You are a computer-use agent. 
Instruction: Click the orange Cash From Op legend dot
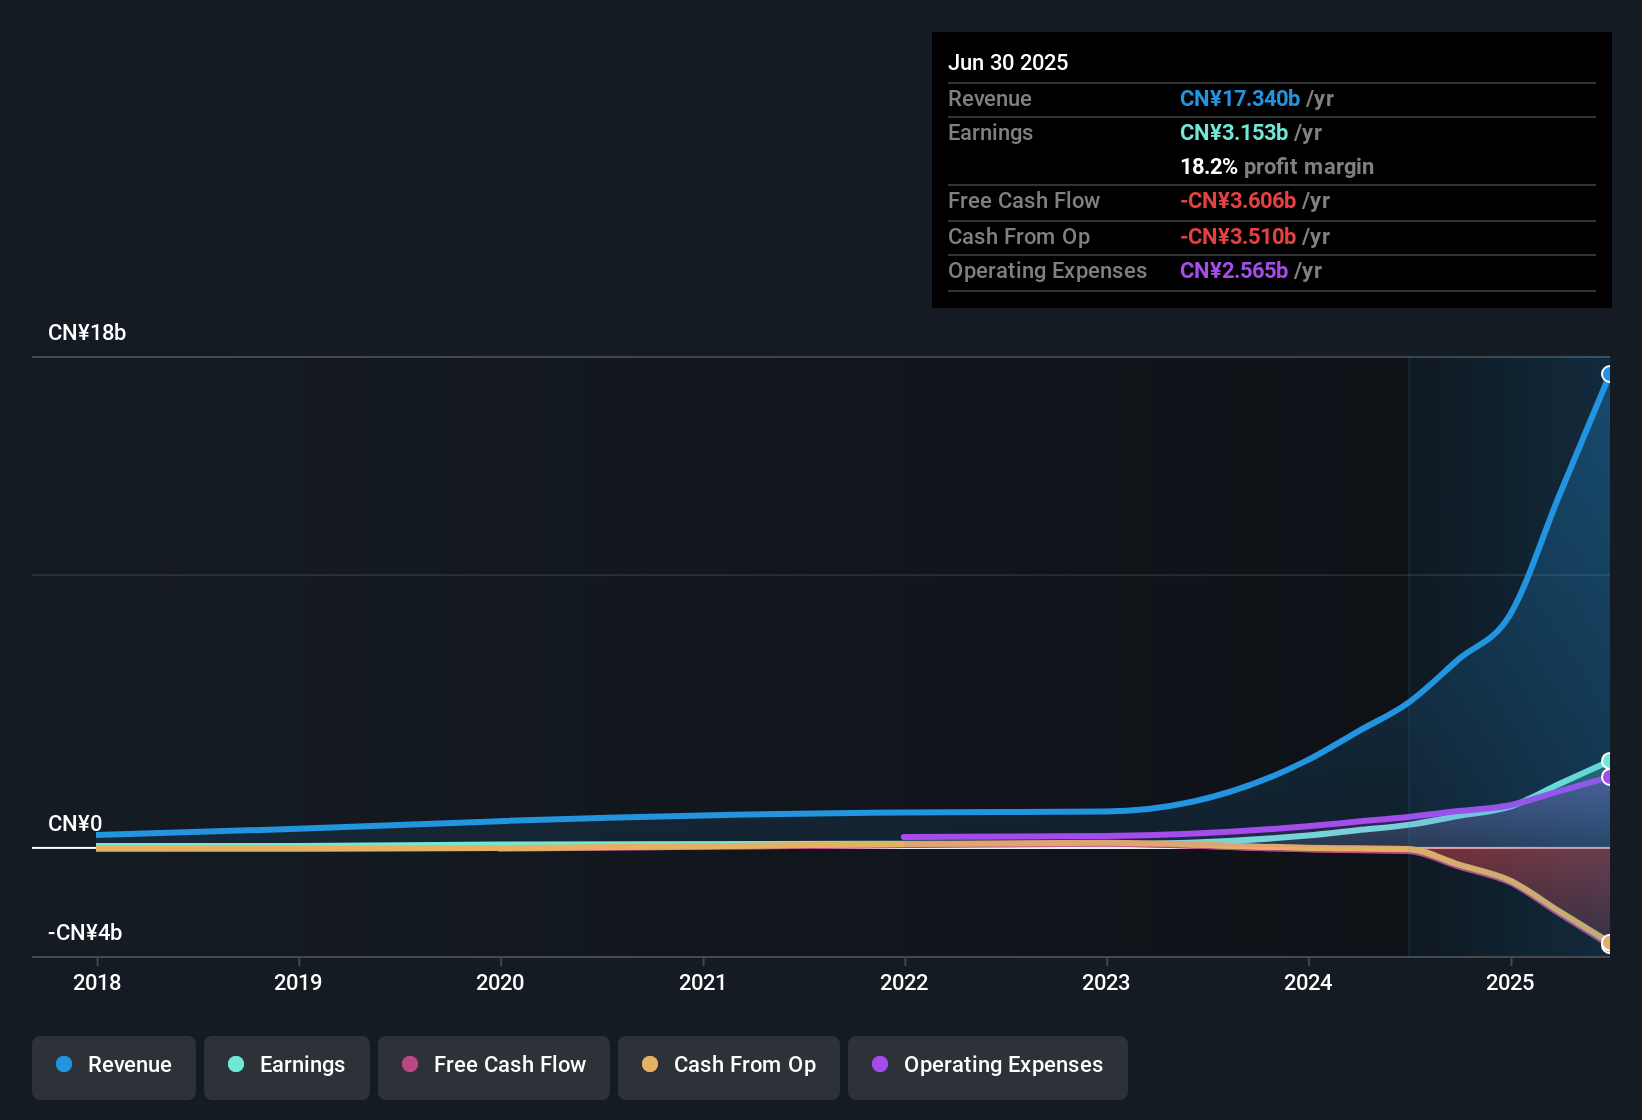[x=651, y=1065]
